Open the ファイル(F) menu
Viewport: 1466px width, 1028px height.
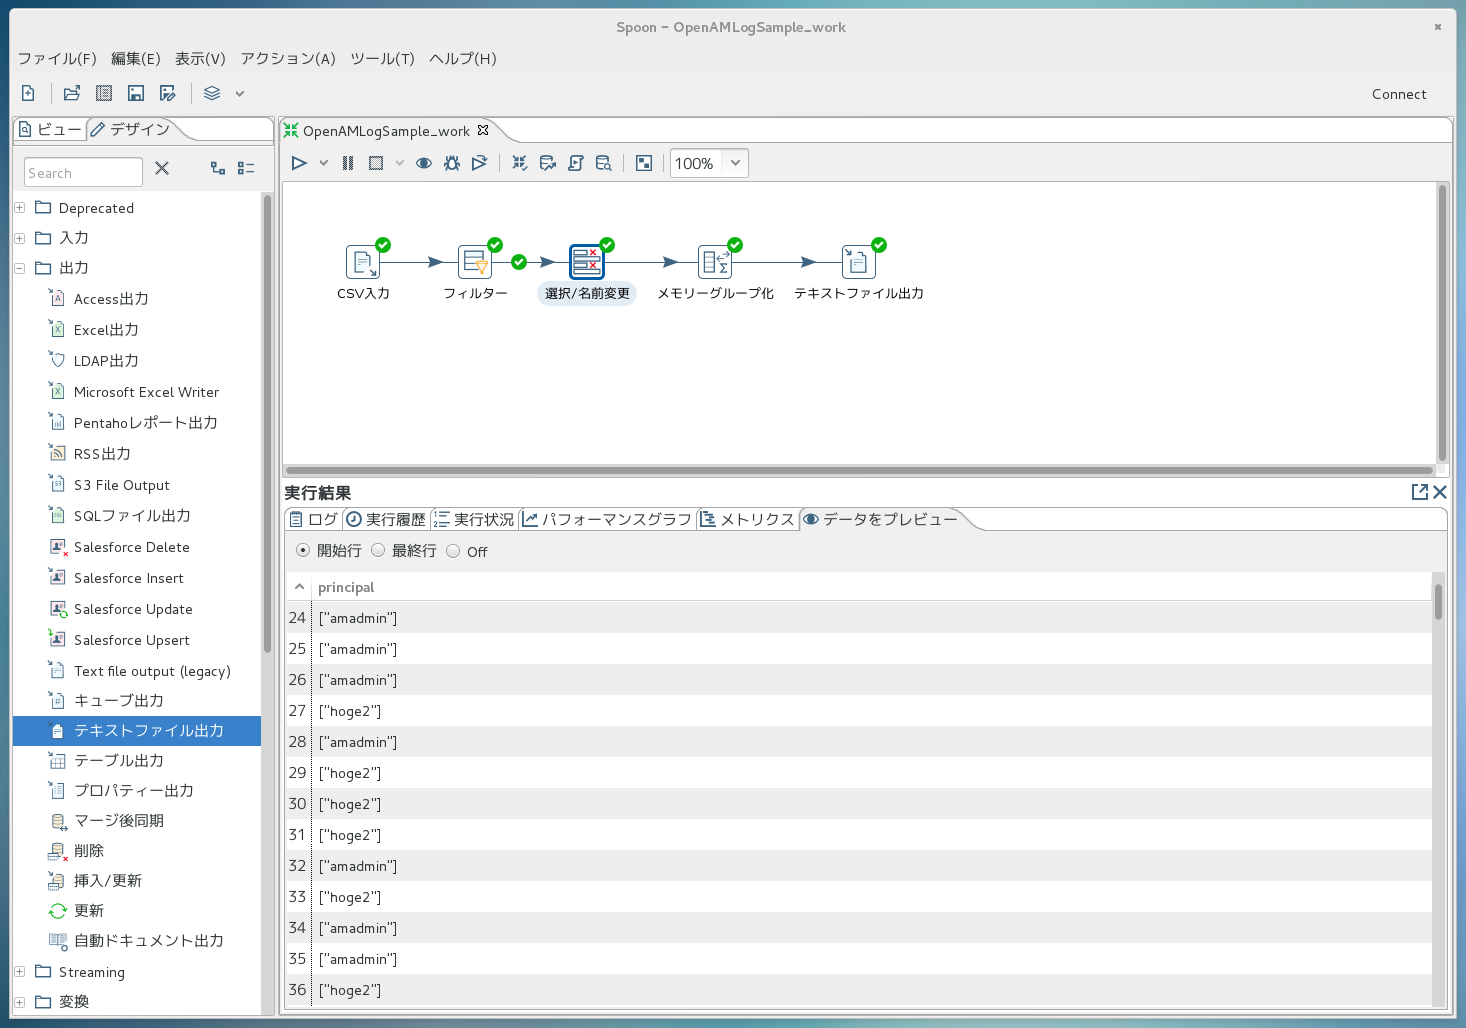57,59
